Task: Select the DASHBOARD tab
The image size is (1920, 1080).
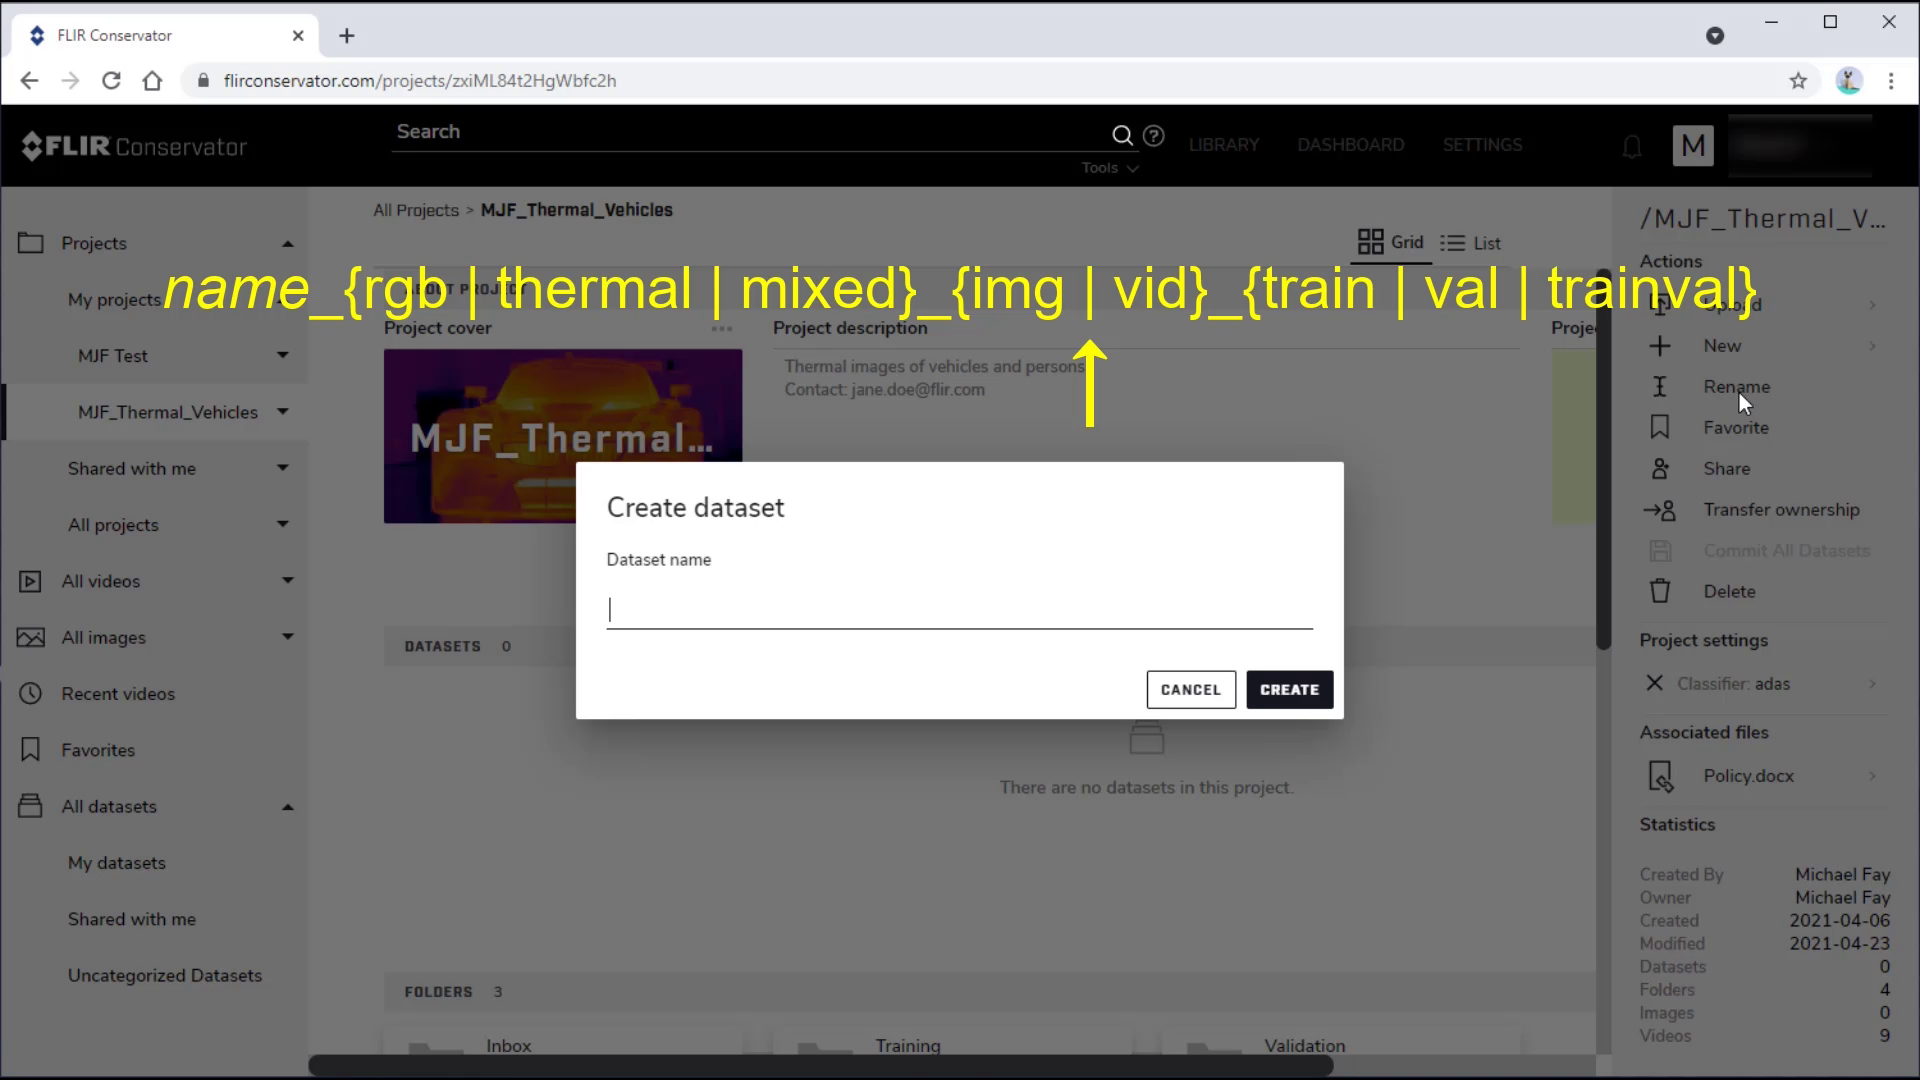Action: (x=1350, y=144)
